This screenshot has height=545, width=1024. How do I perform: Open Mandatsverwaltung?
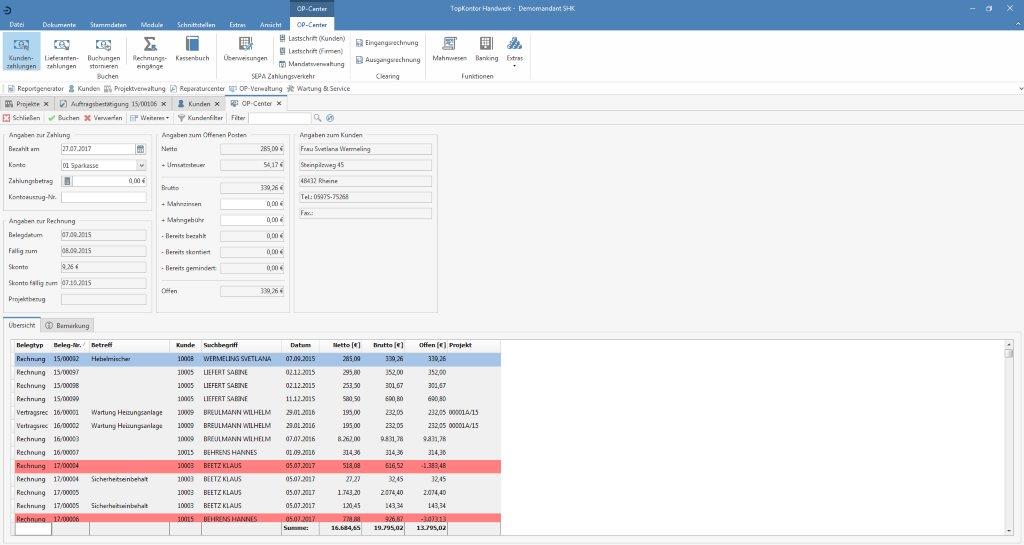pyautogui.click(x=312, y=64)
